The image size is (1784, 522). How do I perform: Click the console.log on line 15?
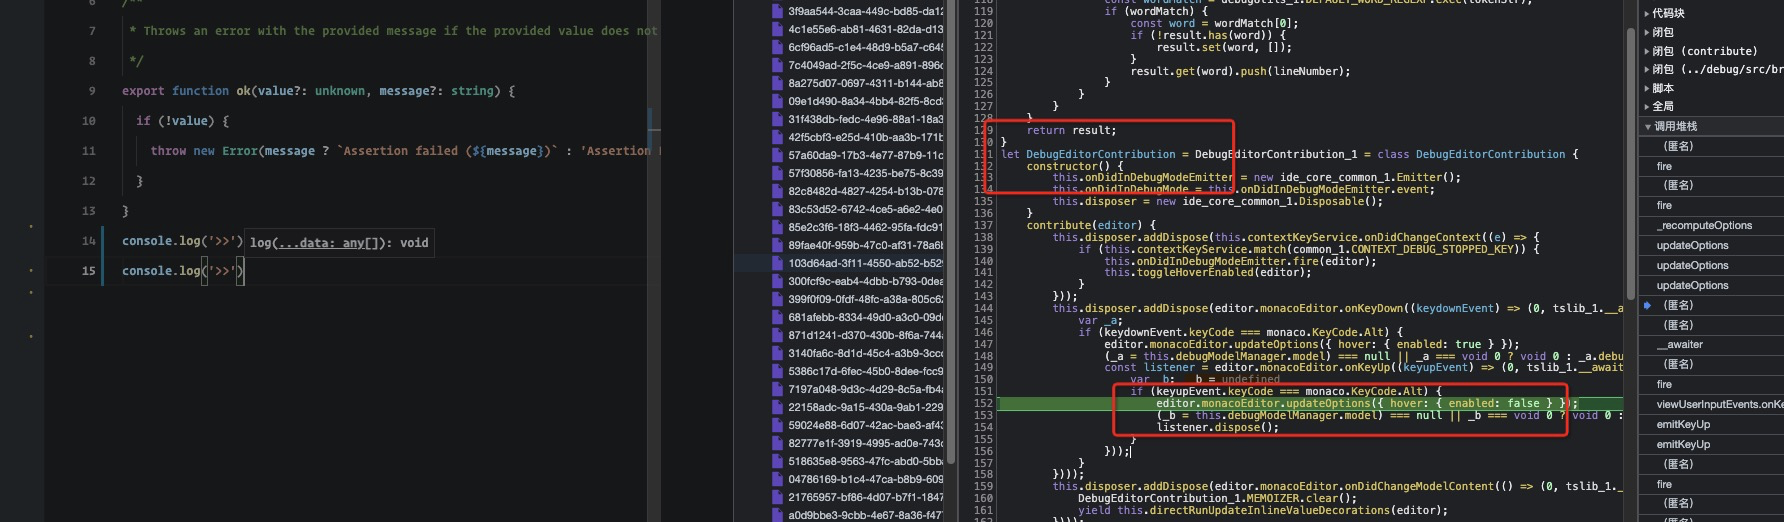[182, 271]
